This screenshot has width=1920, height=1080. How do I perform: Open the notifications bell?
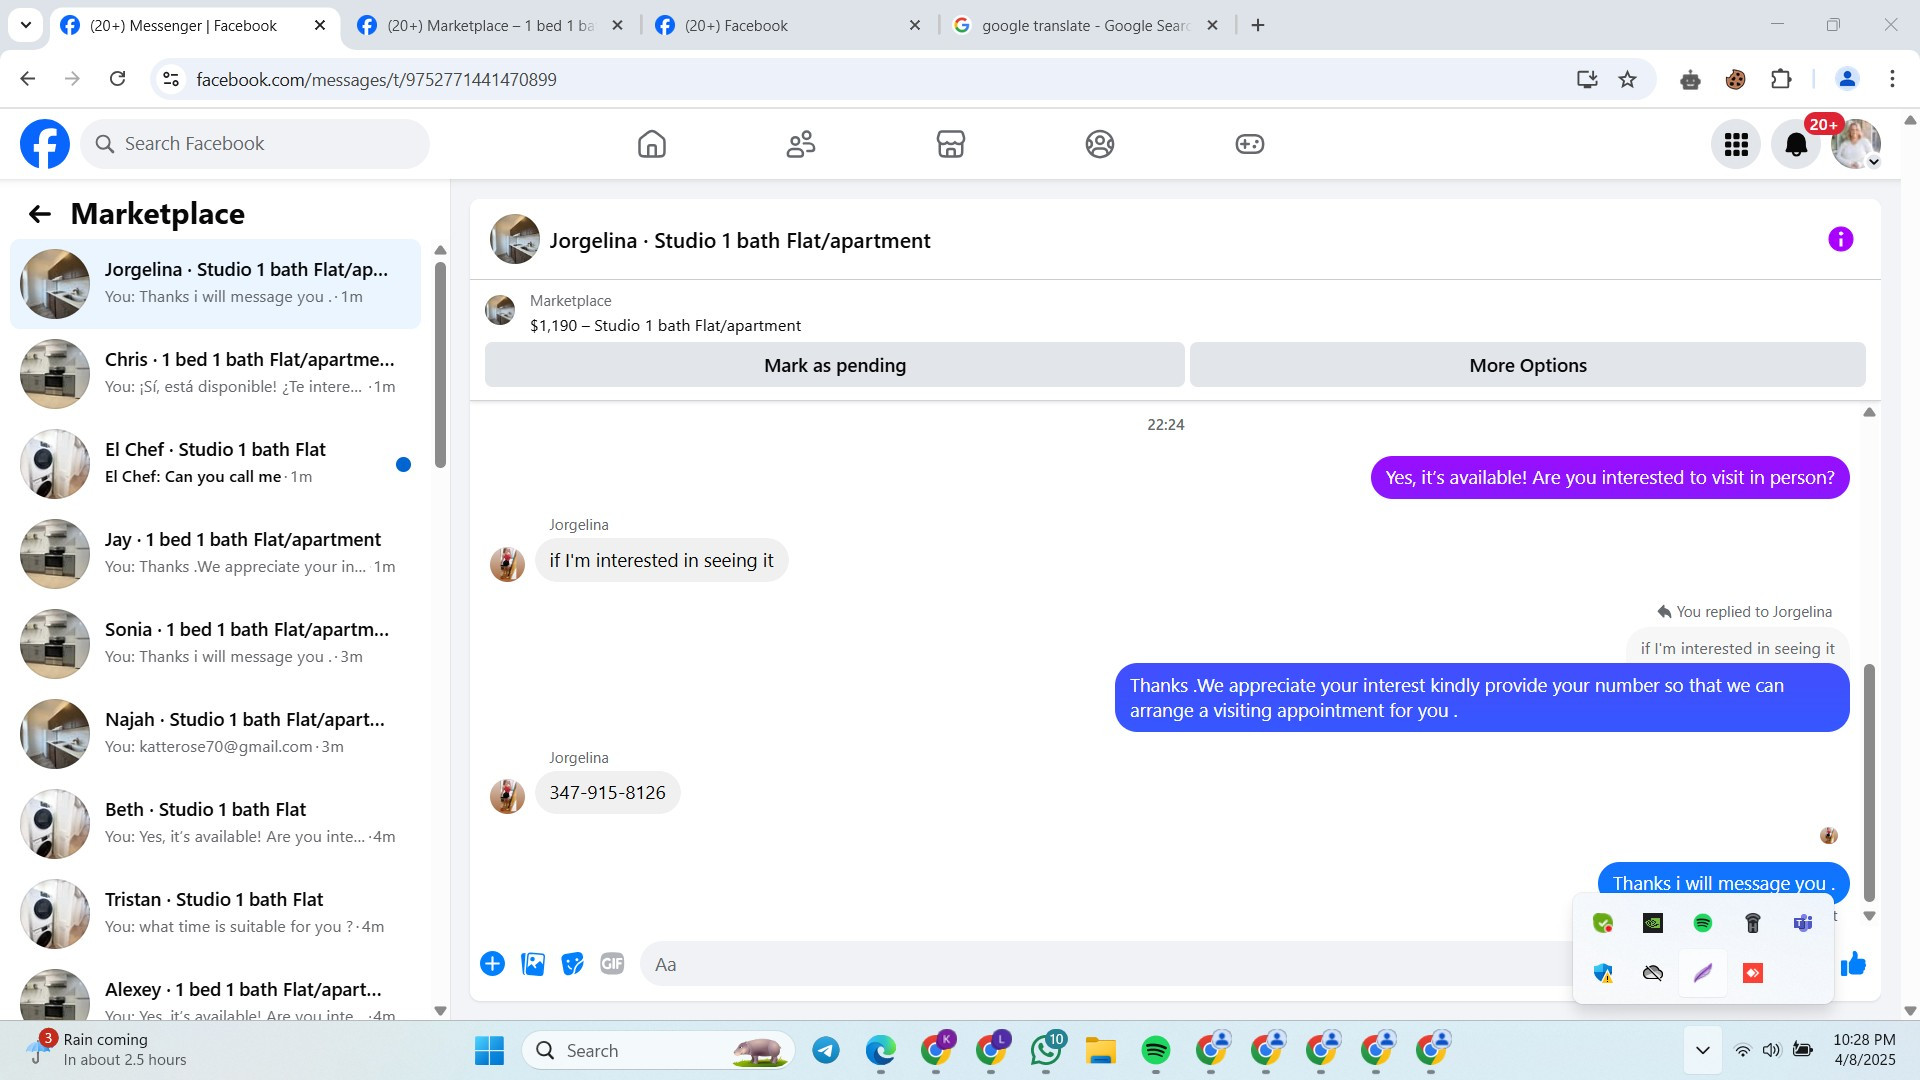pyautogui.click(x=1796, y=145)
